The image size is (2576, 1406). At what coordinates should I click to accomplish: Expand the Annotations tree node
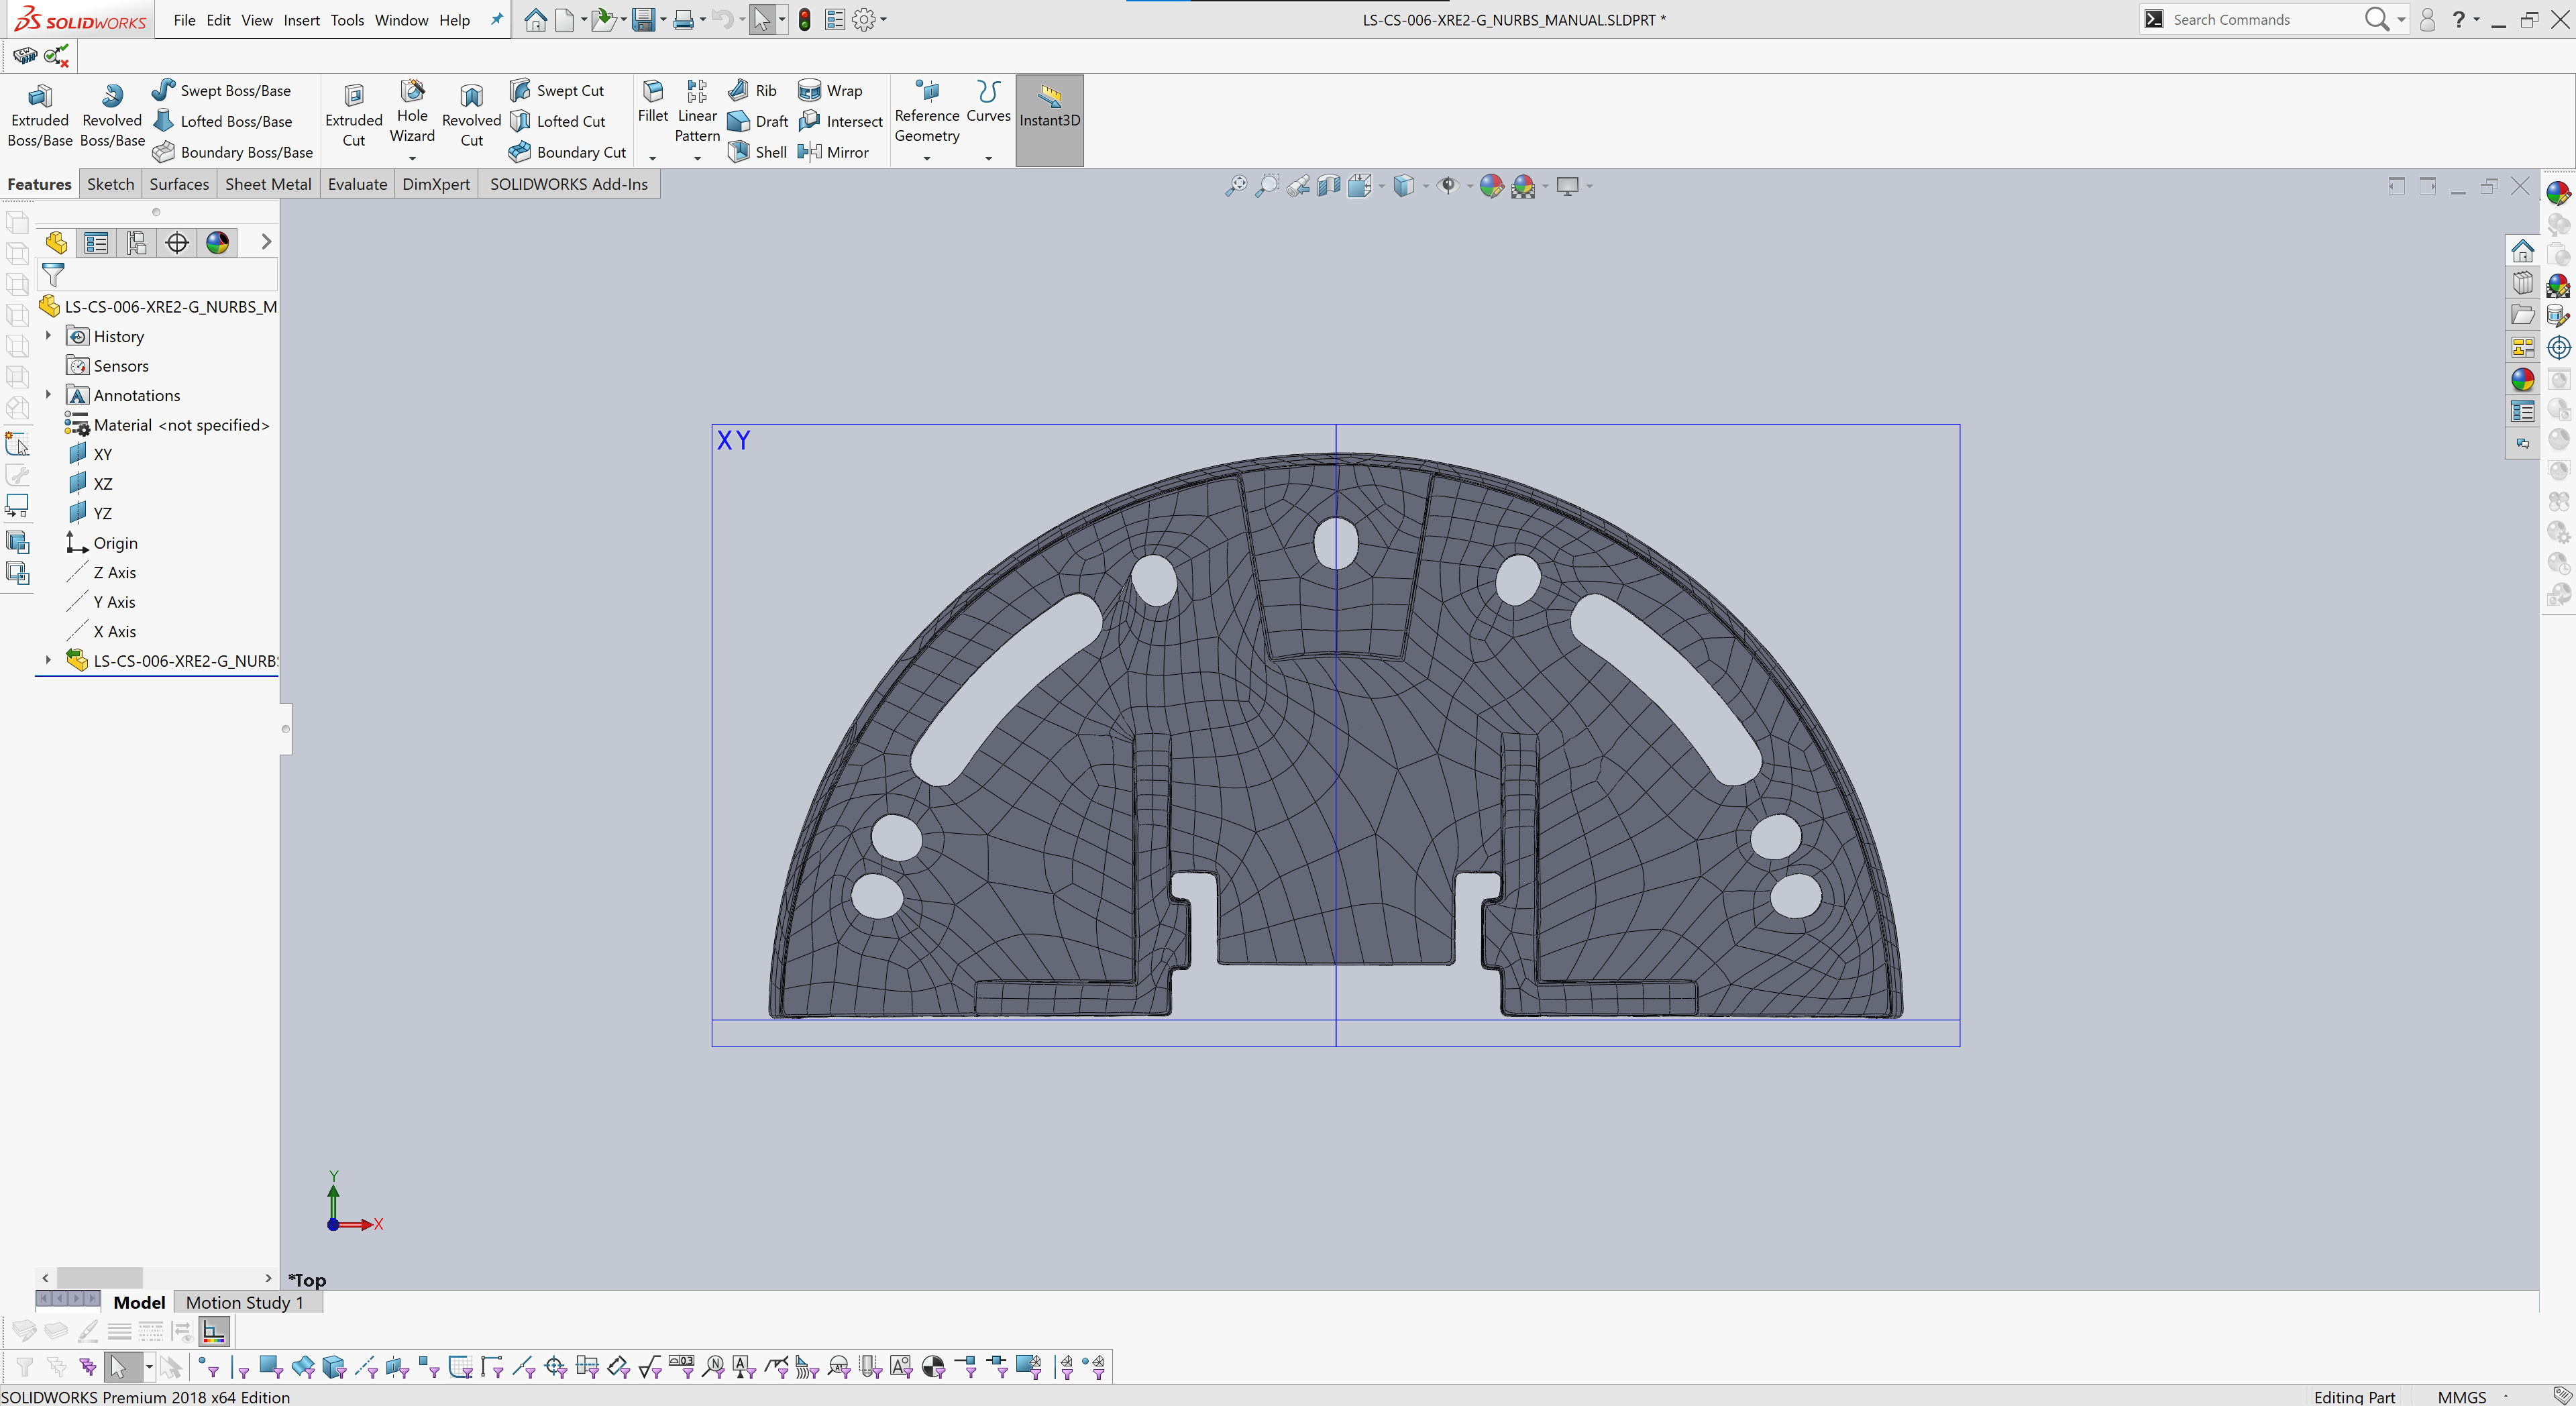click(x=48, y=395)
